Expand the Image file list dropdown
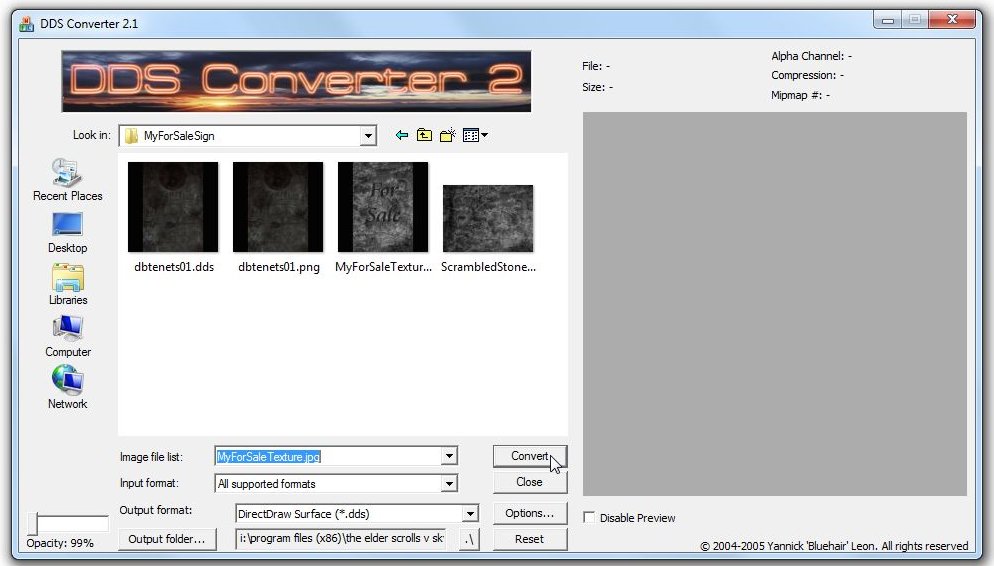This screenshot has height=566, width=994. click(x=449, y=456)
